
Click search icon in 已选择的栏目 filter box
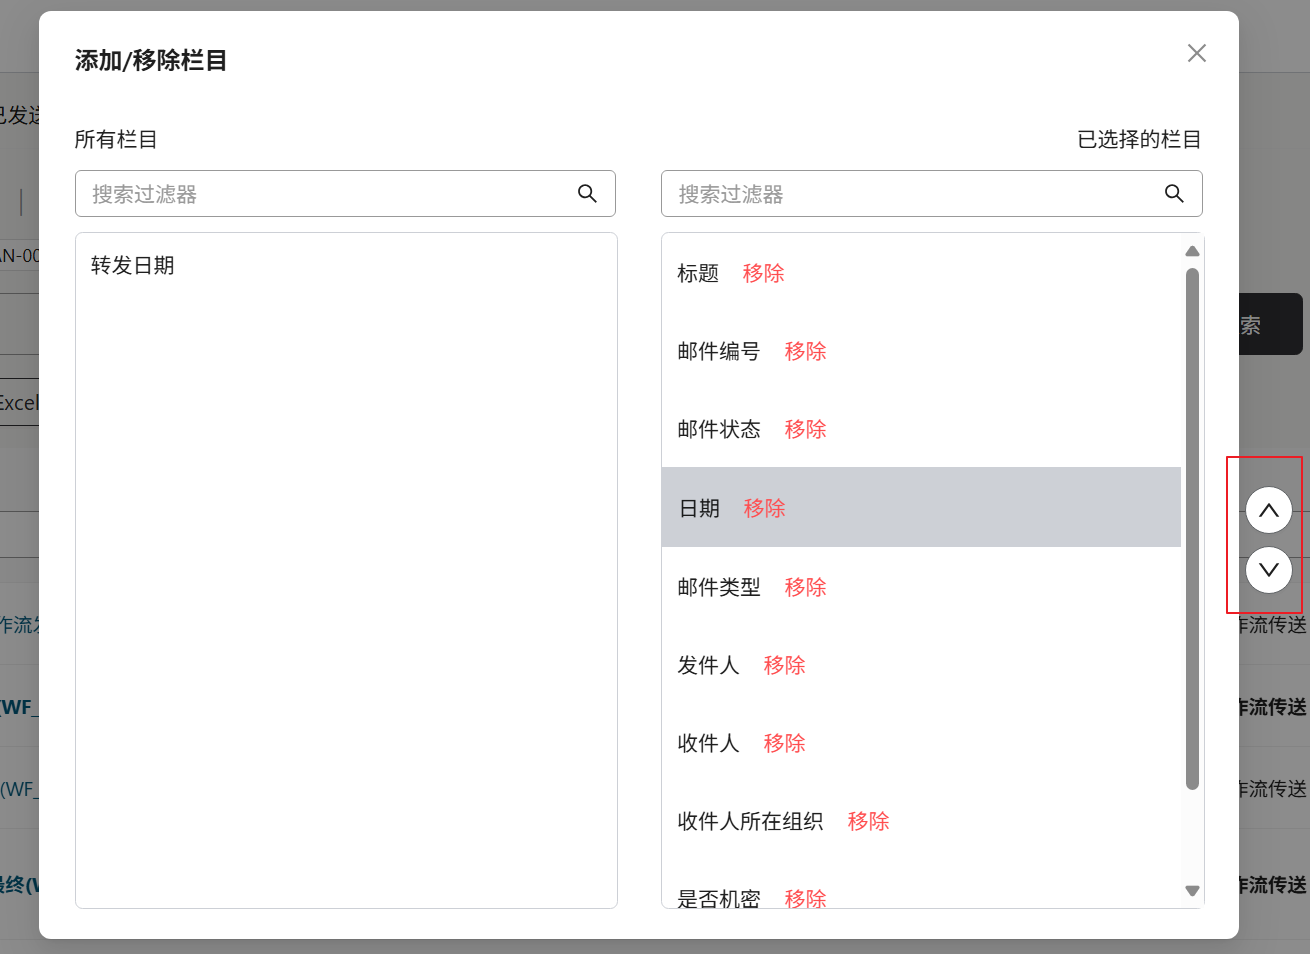[1174, 194]
